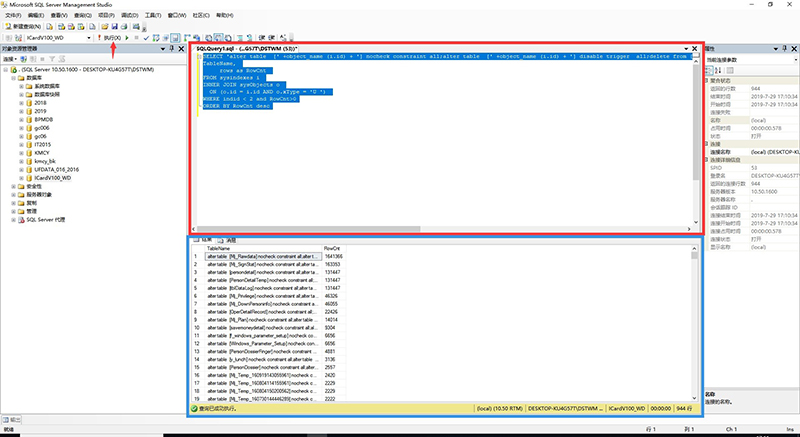This screenshot has height=437, width=800.
Task: Open the Query (查询) menu
Action: click(x=83, y=15)
